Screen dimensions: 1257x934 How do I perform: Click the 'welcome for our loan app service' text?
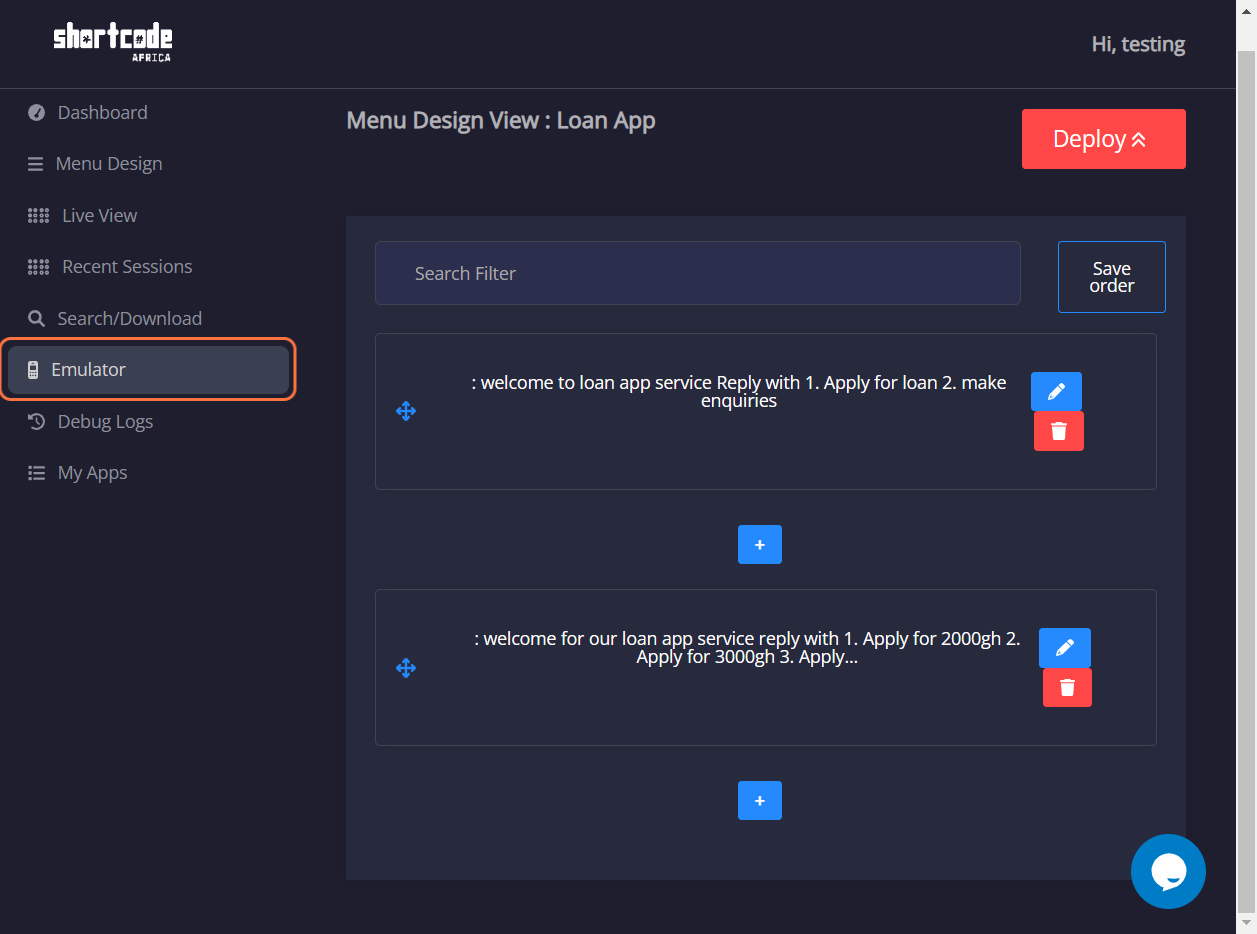747,648
